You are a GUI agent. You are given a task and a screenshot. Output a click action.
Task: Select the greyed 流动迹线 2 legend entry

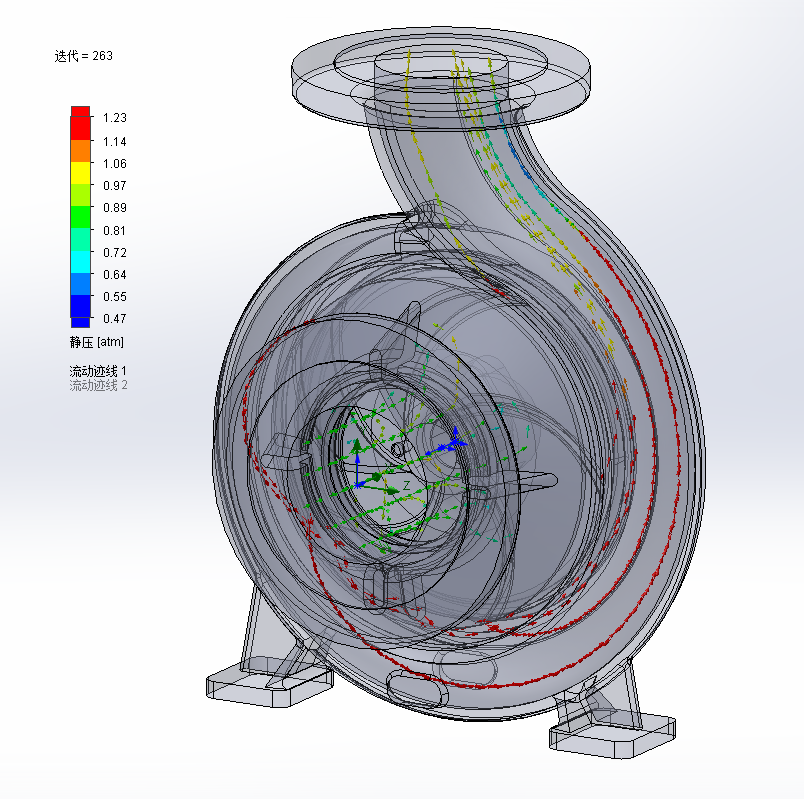point(98,385)
